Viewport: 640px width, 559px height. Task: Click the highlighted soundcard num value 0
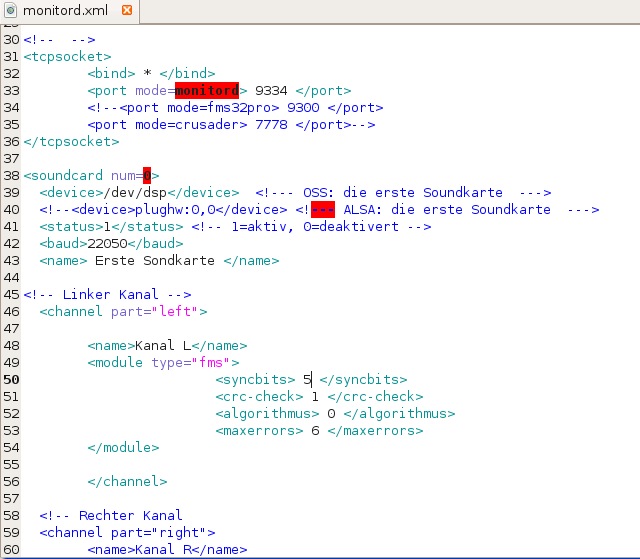147,175
